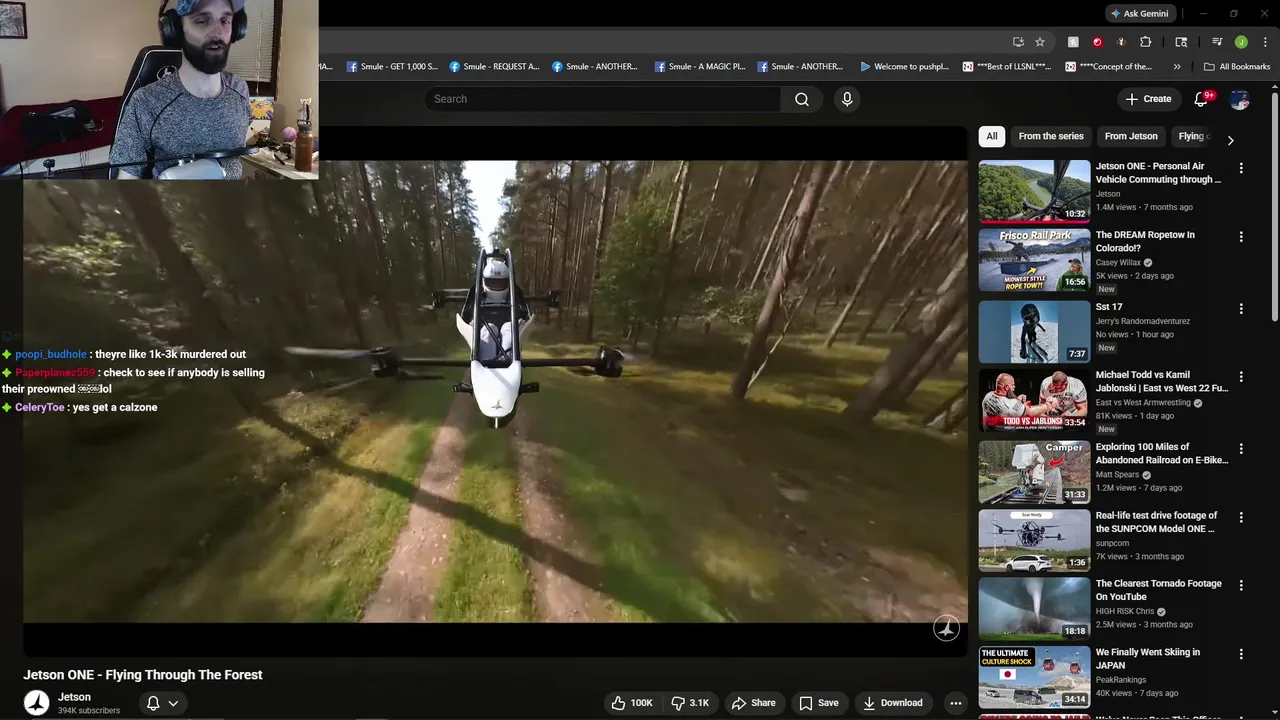The height and width of the screenshot is (720, 1280).
Task: Open notification preferences bell dropdown
Action: (162, 703)
